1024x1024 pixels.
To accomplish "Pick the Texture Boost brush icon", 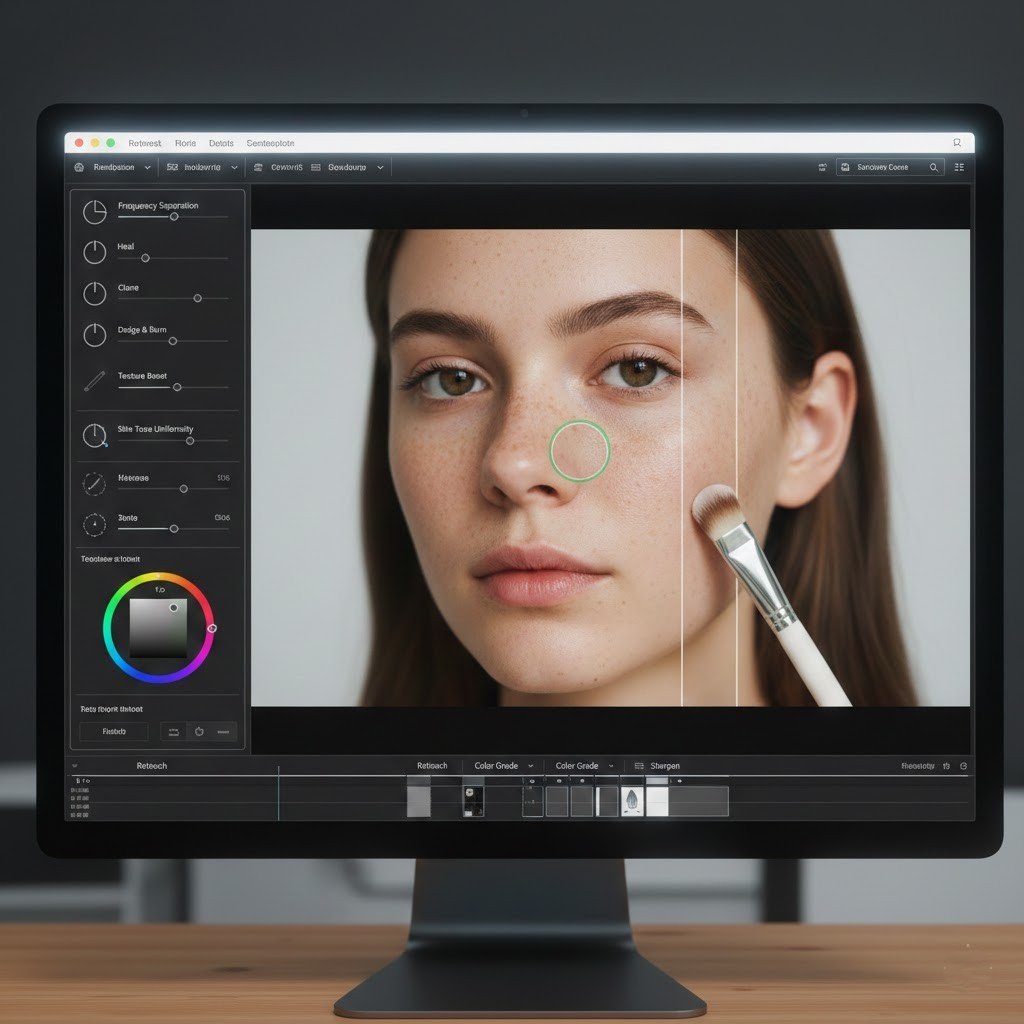I will click(x=94, y=380).
